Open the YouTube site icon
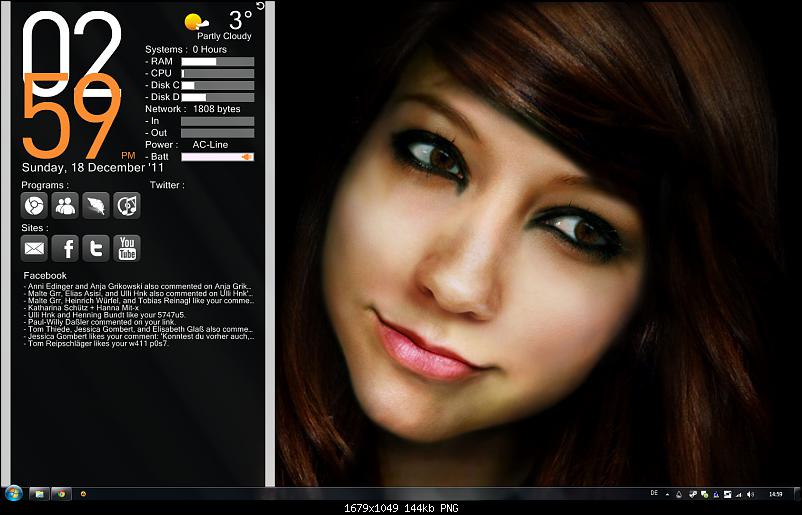Viewport: 802px width, 515px height. point(127,248)
